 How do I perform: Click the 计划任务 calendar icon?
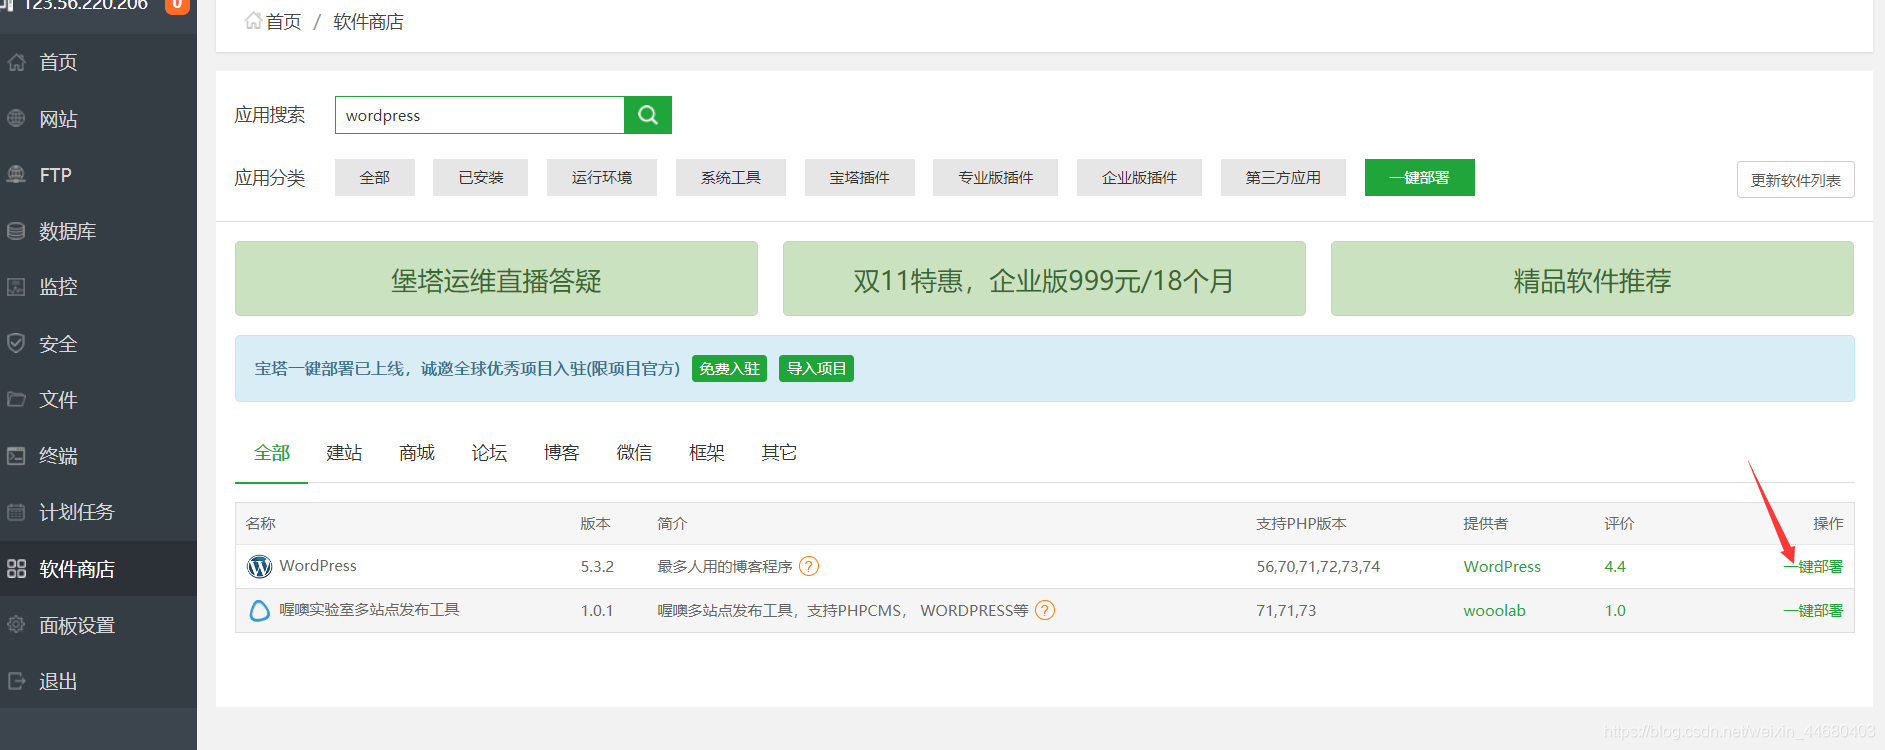click(x=16, y=512)
